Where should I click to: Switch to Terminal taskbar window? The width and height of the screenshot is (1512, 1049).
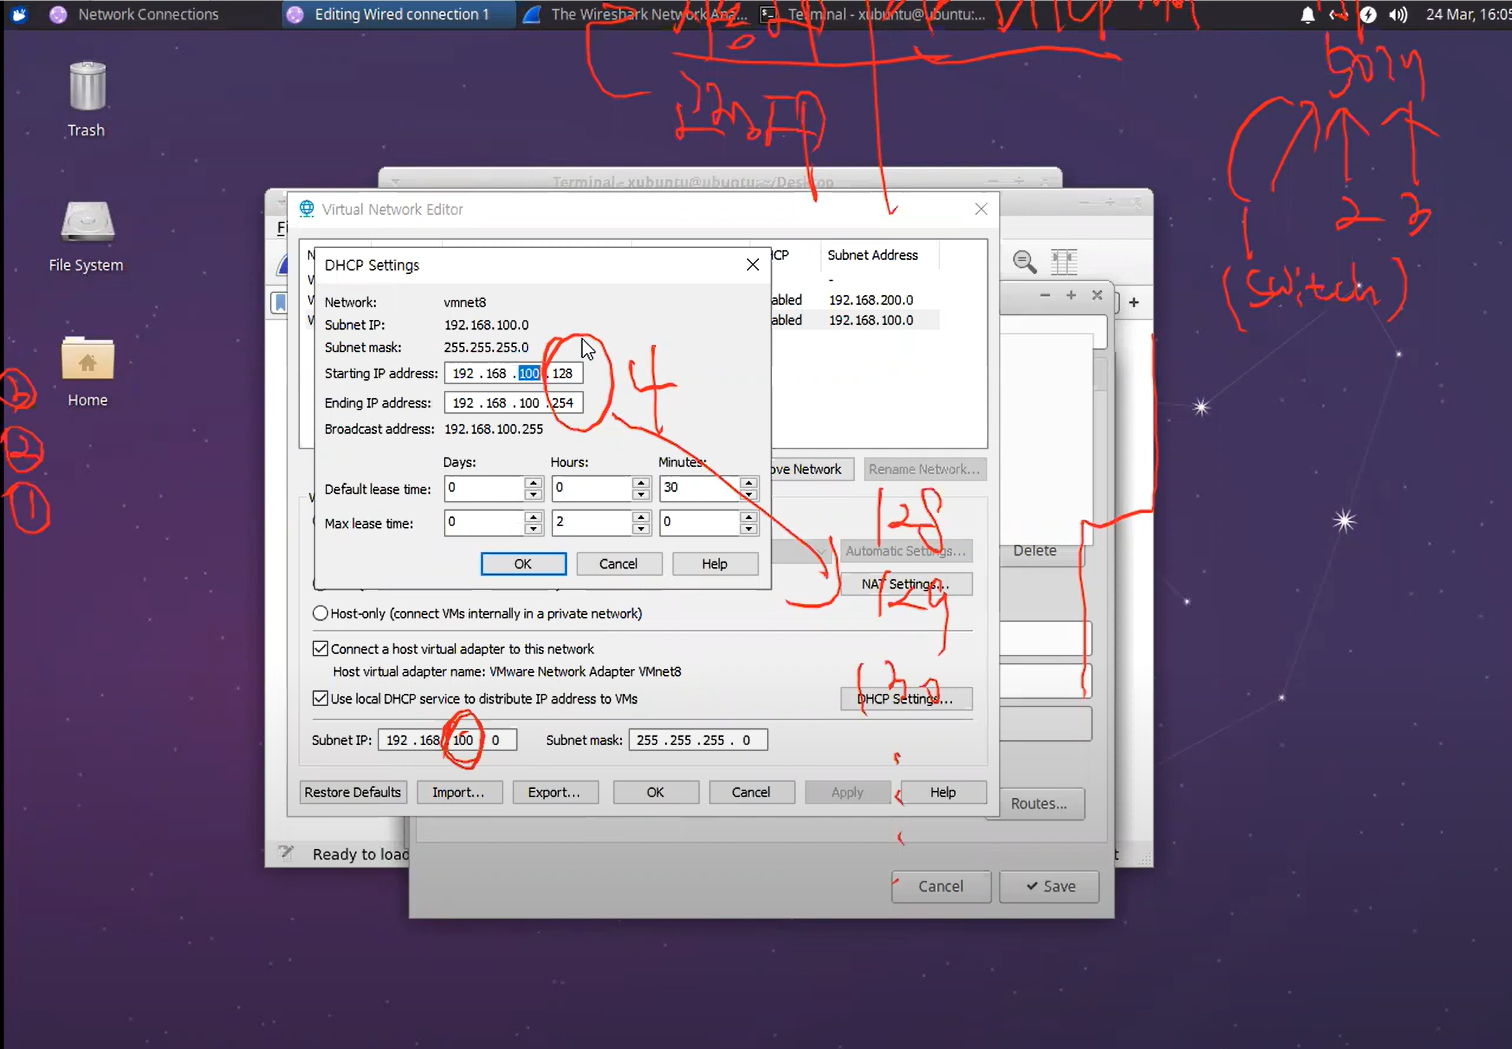[x=872, y=14]
